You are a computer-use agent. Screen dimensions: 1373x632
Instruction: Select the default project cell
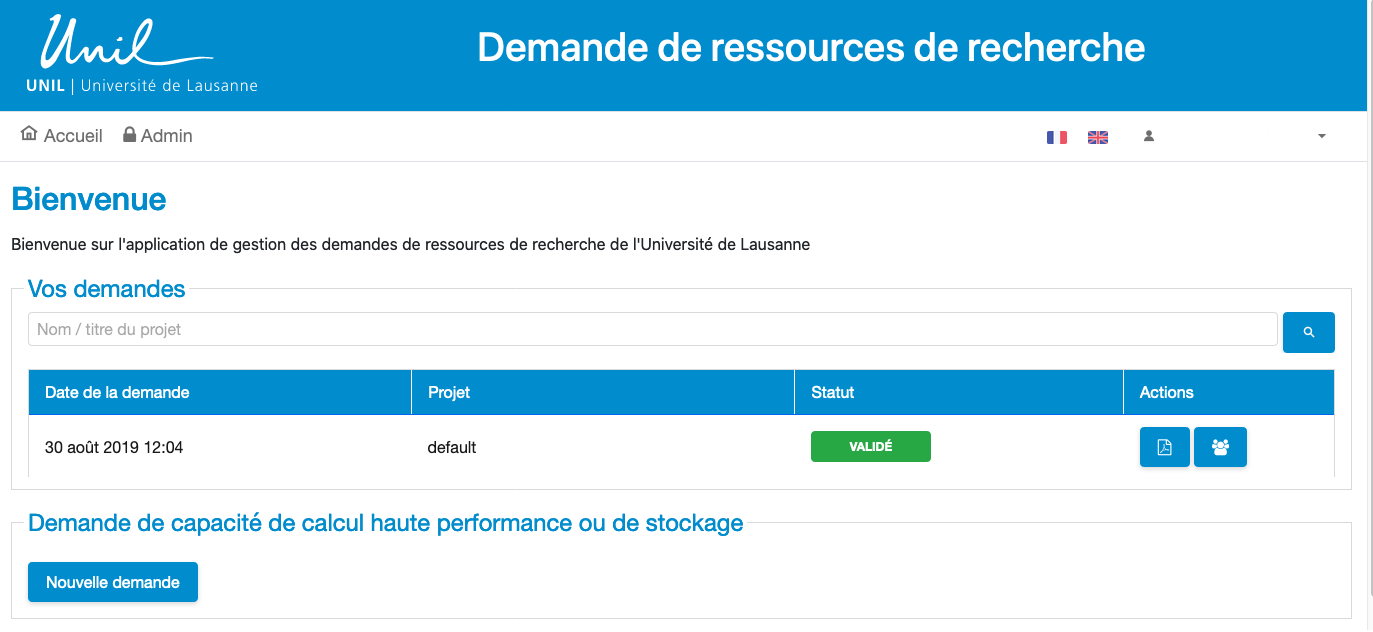(x=452, y=447)
